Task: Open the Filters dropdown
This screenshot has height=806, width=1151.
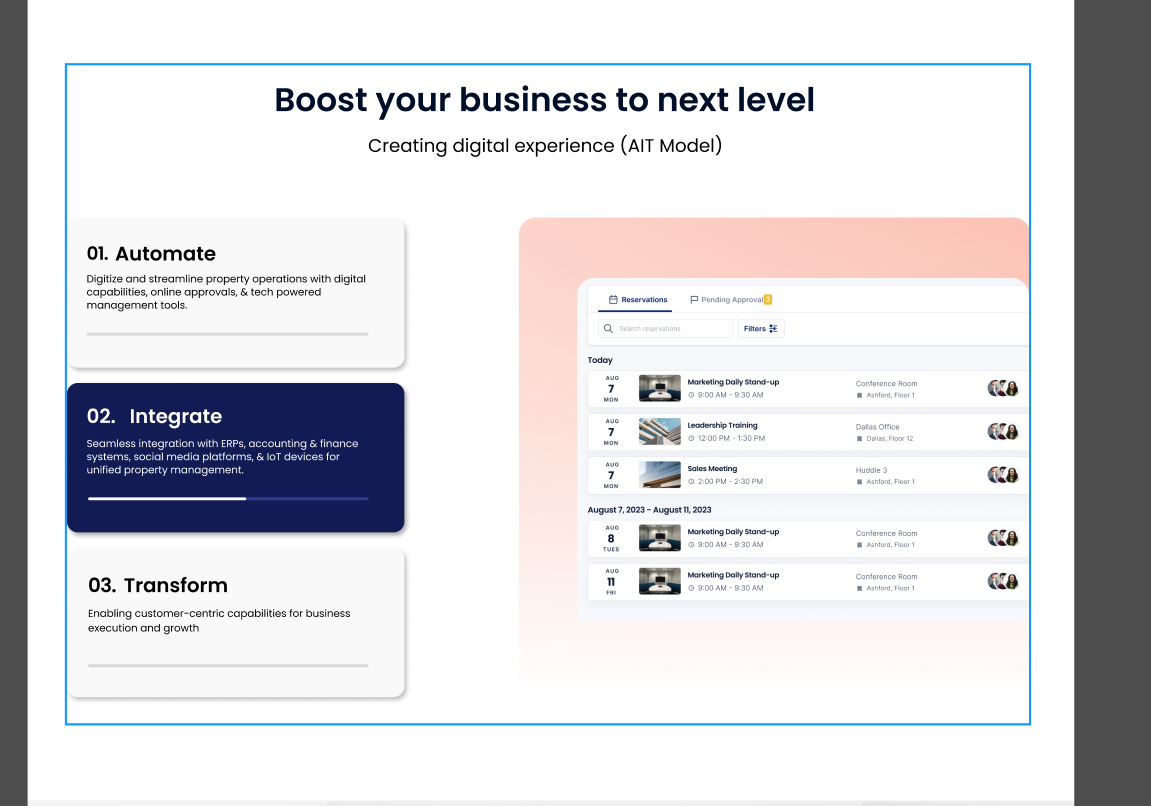Action: pyautogui.click(x=761, y=328)
